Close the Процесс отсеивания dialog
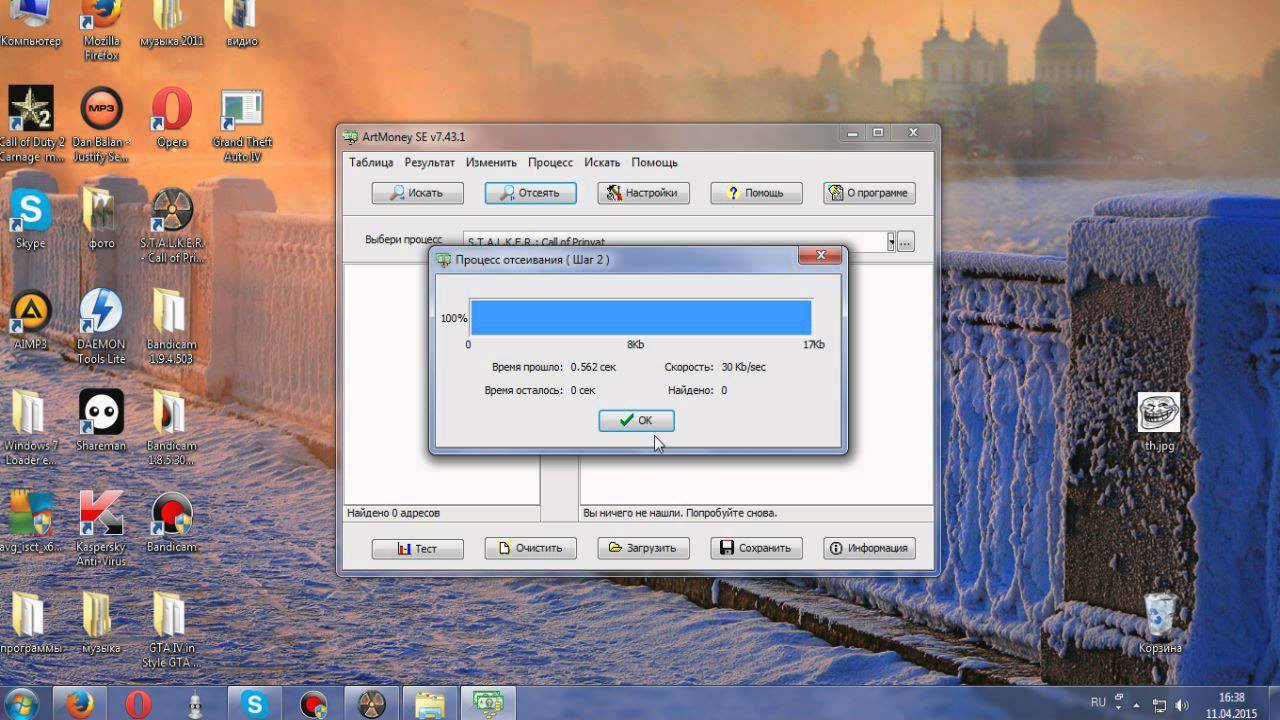Screen dimensions: 1280x720 pyautogui.click(x=820, y=256)
